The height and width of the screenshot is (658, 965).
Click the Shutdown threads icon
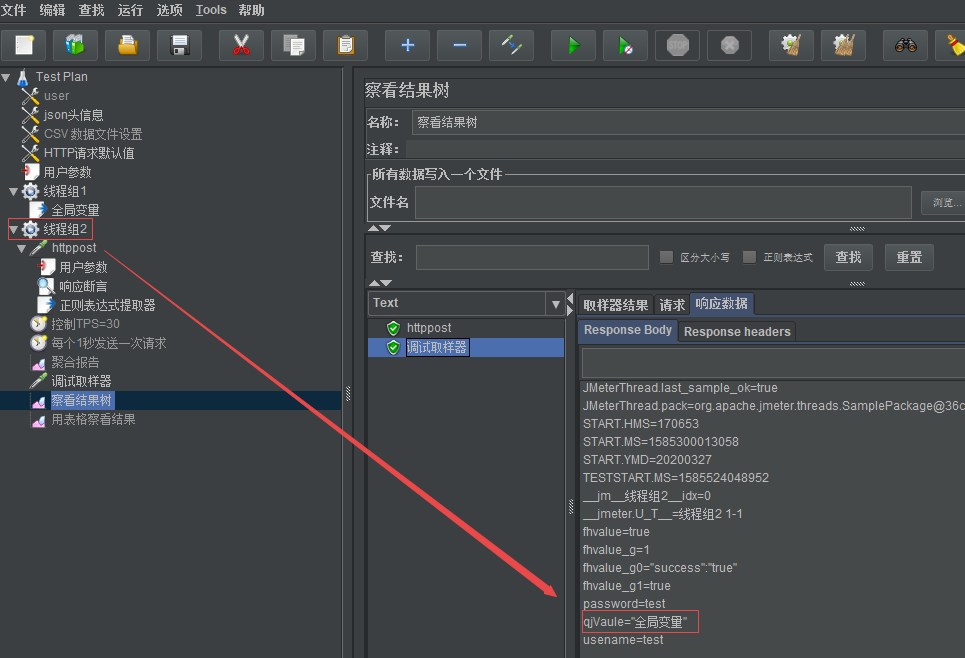tap(729, 45)
